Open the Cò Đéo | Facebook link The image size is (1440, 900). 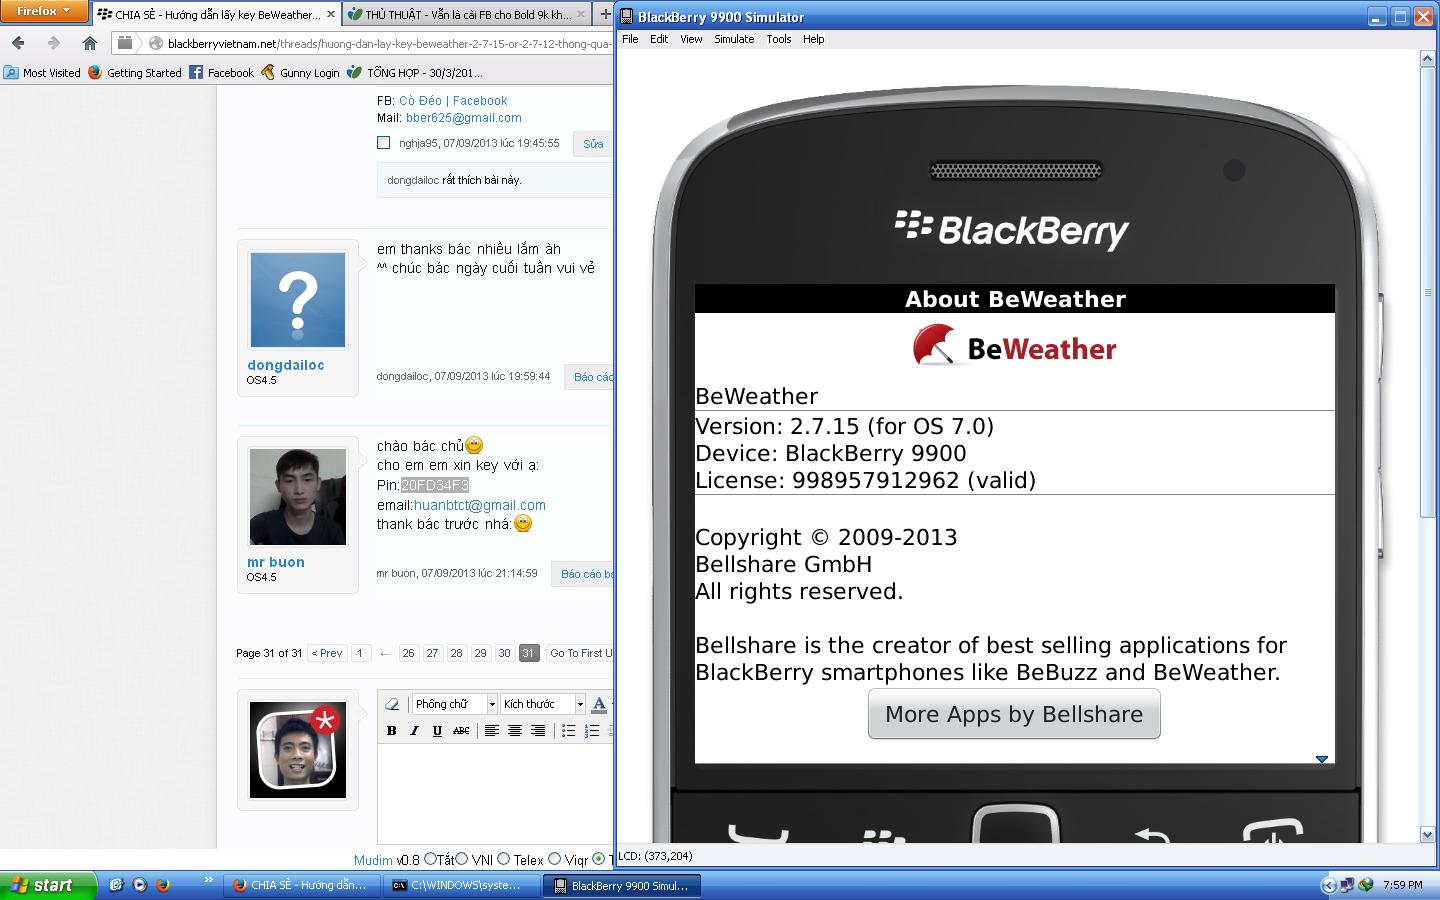click(x=453, y=100)
